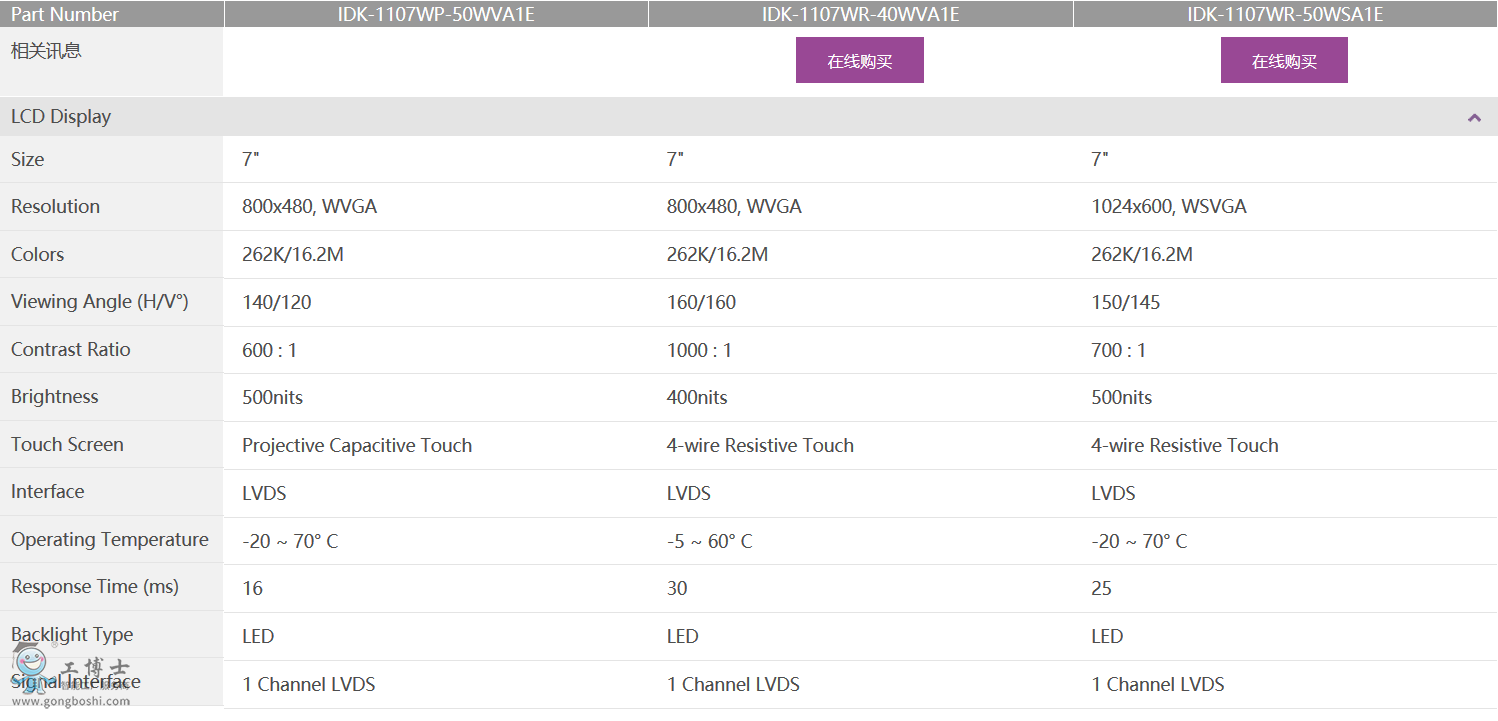Select the IDK-1107WR-50WSA1E column header
The width and height of the screenshot is (1498, 721).
coord(1285,14)
